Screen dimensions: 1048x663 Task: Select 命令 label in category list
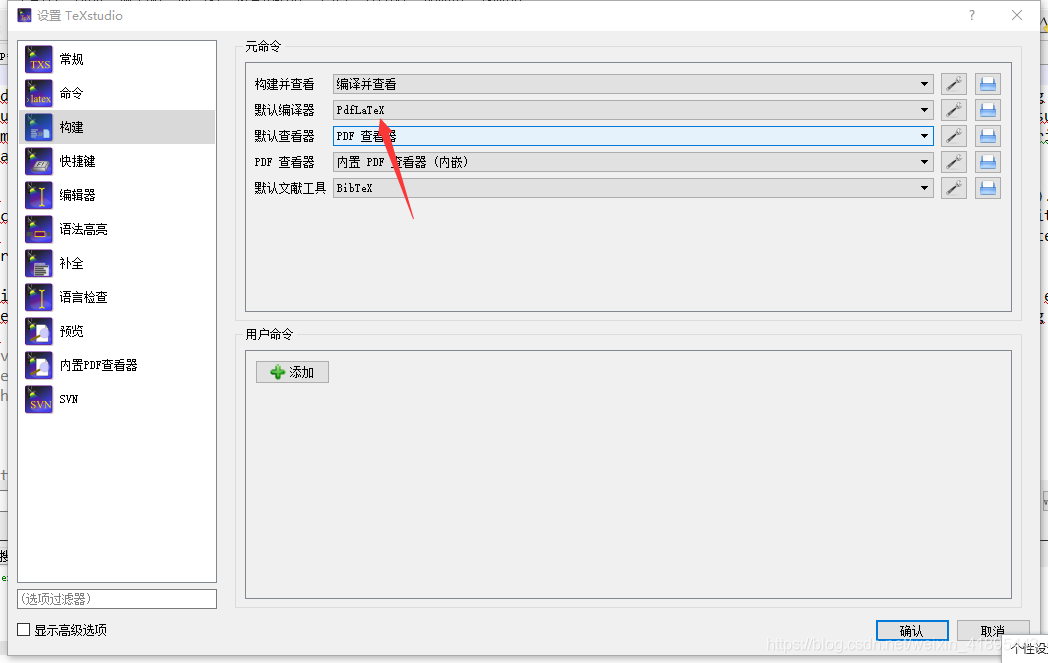point(72,94)
